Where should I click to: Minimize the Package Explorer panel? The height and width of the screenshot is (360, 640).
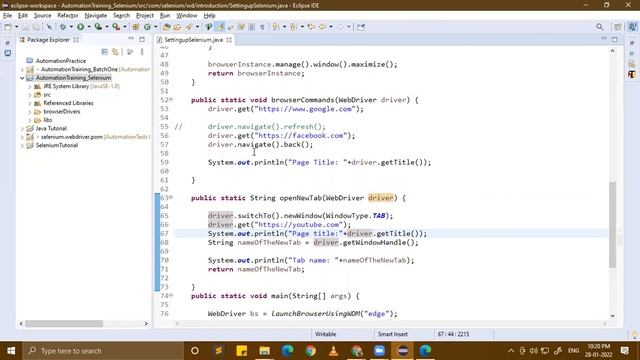coord(131,39)
